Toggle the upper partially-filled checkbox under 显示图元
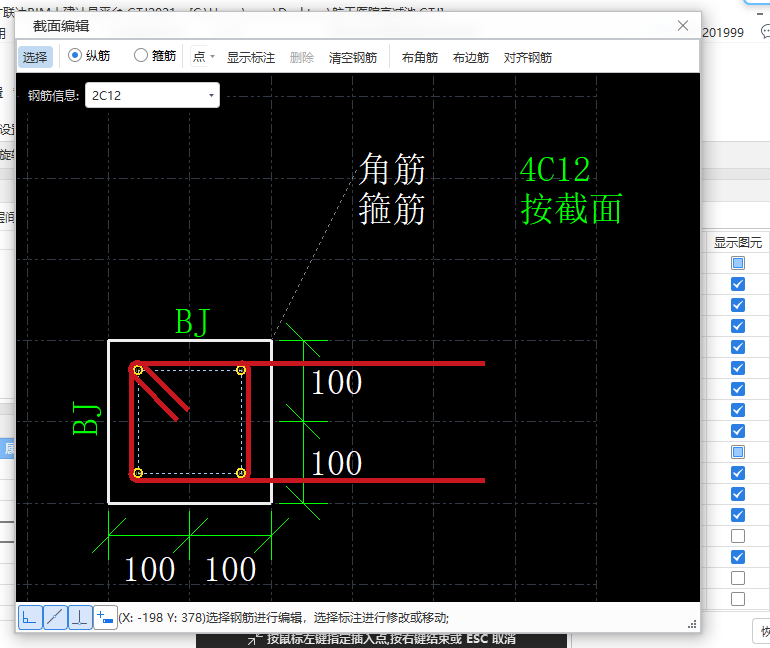Screen dimensions: 770x648 point(738,263)
